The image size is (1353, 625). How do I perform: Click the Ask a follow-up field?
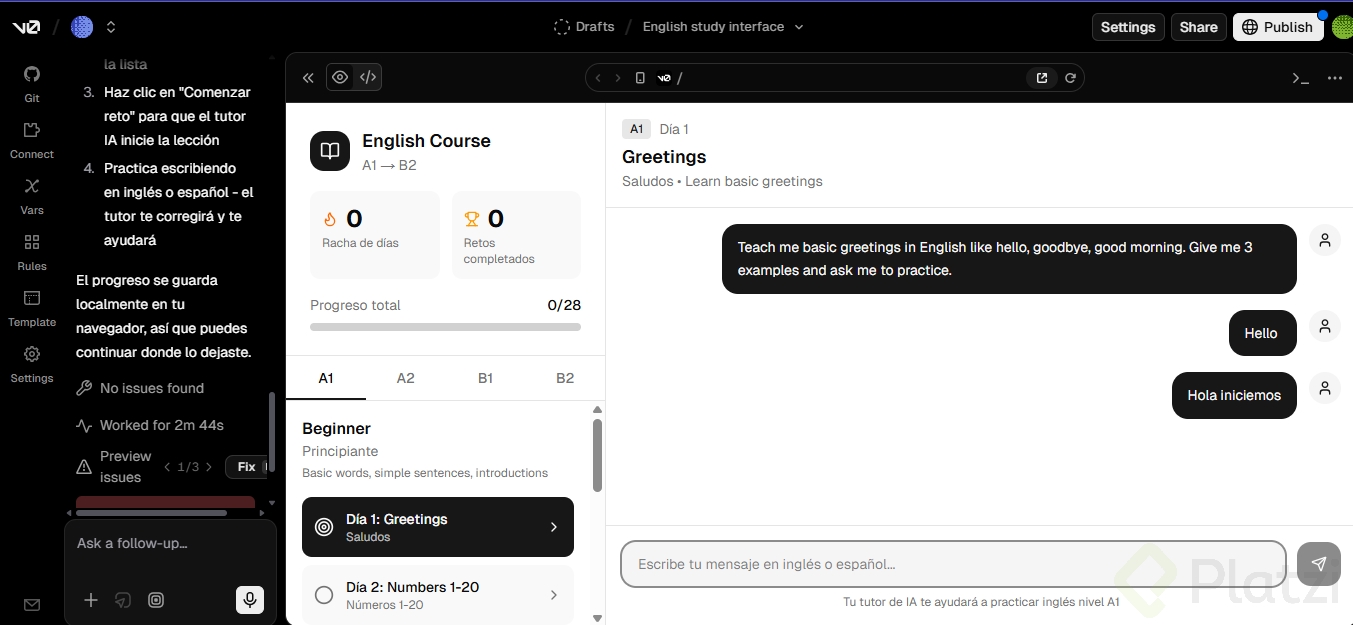tap(170, 543)
